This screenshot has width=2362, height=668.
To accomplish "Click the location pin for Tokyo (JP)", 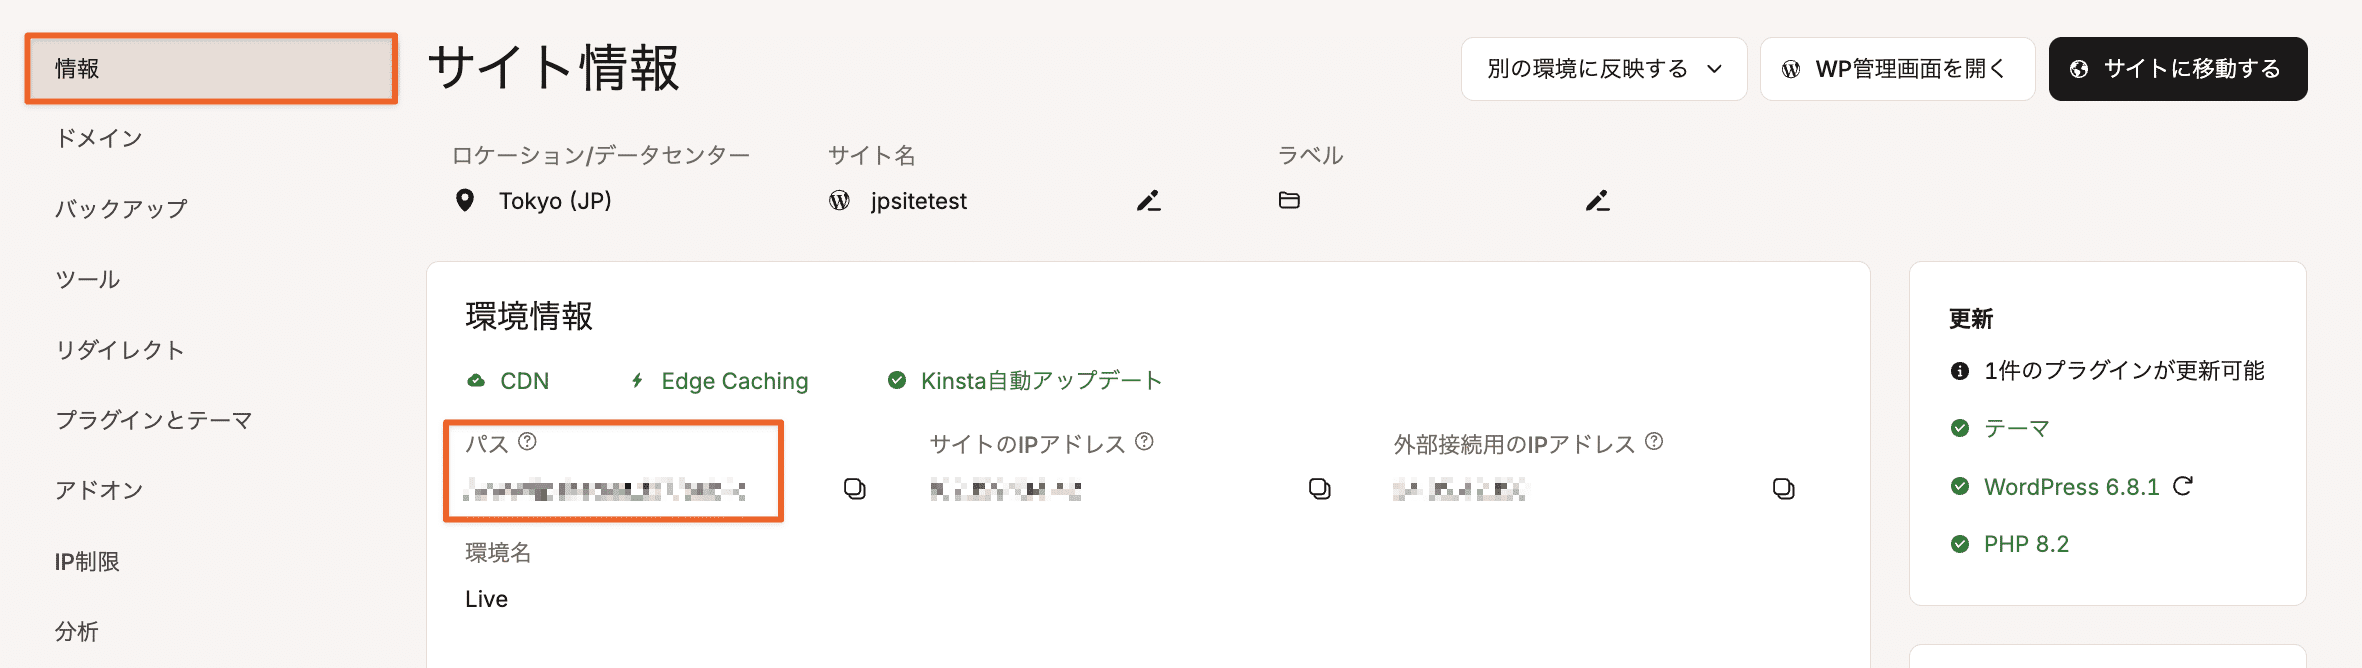I will click(x=465, y=200).
